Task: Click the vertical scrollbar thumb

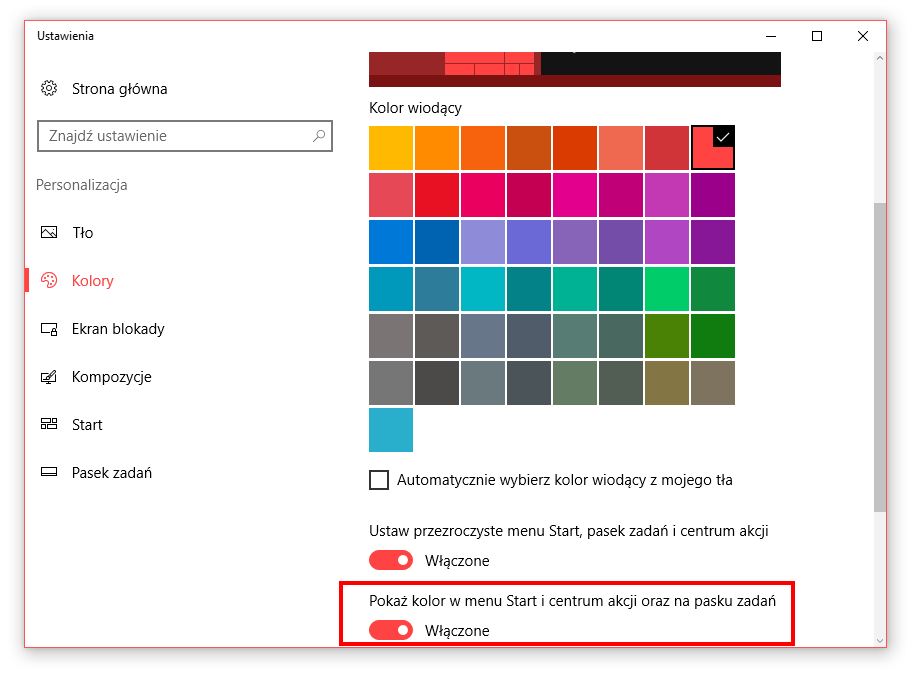Action: 879,357
